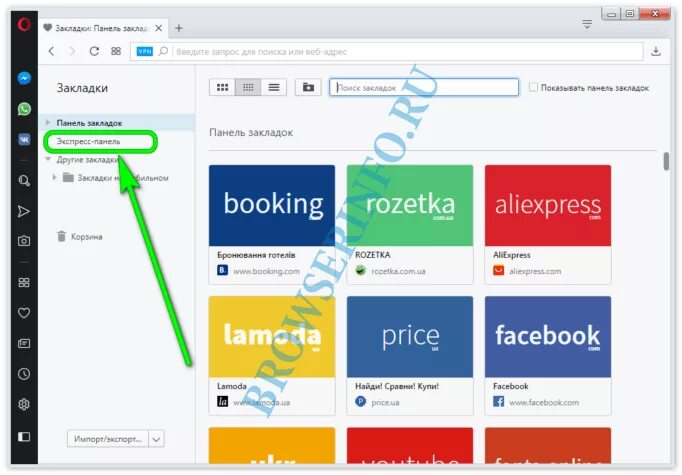Open the lamoda bookmark thumbnail
682x475 pixels.
[x=272, y=337]
